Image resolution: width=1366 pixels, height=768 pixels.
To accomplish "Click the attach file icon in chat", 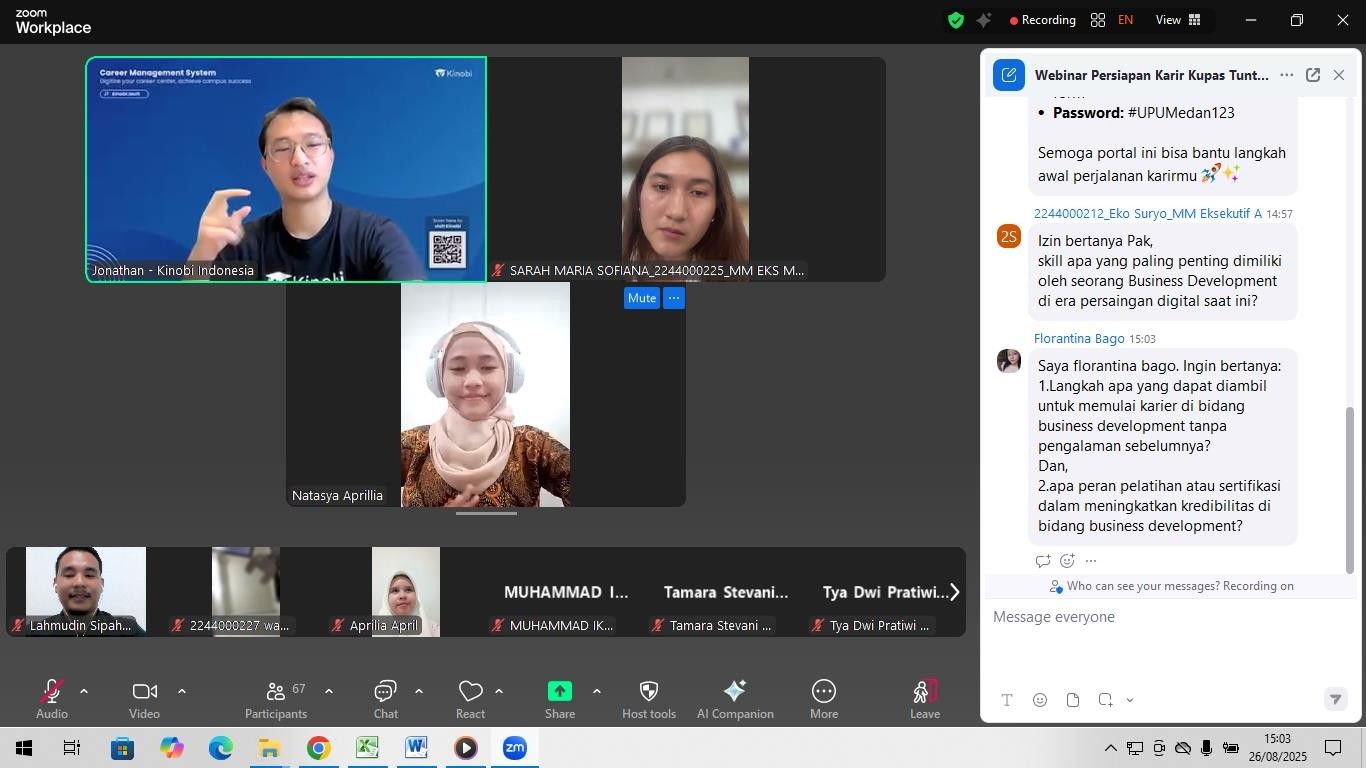I will [1073, 700].
